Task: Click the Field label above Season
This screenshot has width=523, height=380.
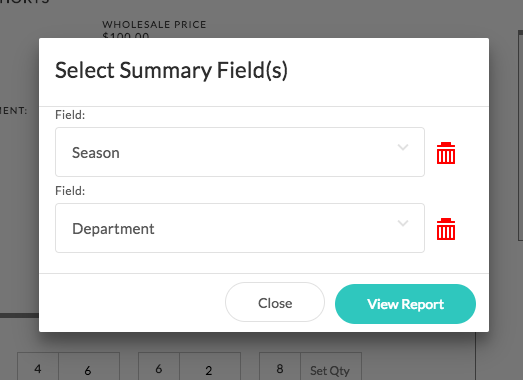Action: coord(70,115)
